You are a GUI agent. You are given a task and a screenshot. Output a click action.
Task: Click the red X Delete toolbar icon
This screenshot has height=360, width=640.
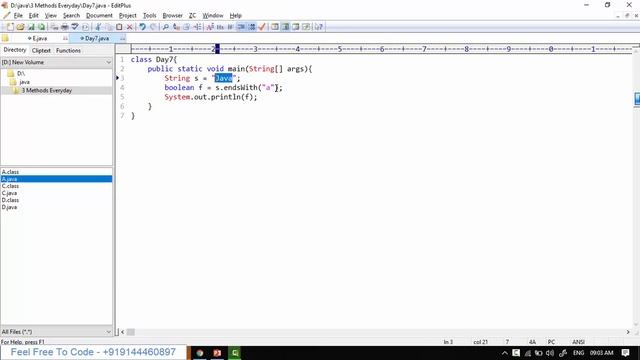click(129, 27)
